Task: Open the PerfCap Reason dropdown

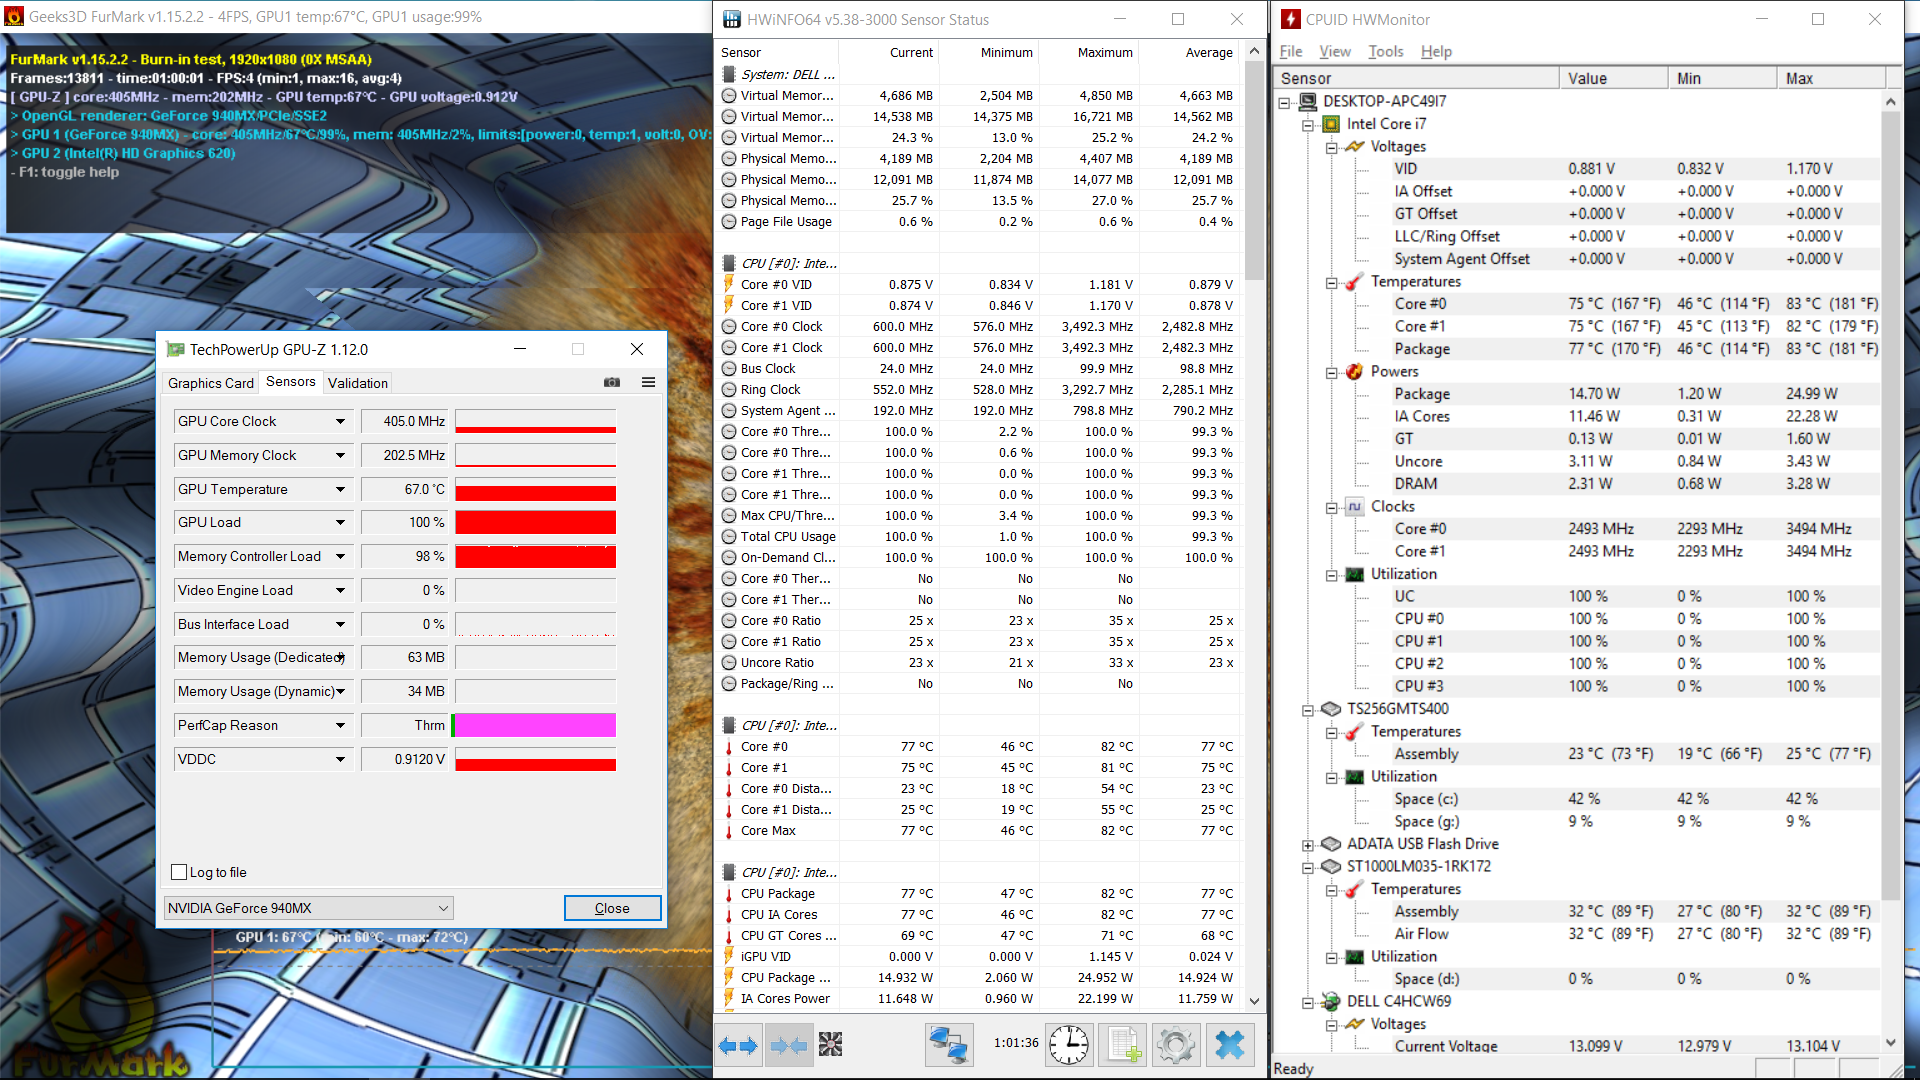Action: (340, 726)
